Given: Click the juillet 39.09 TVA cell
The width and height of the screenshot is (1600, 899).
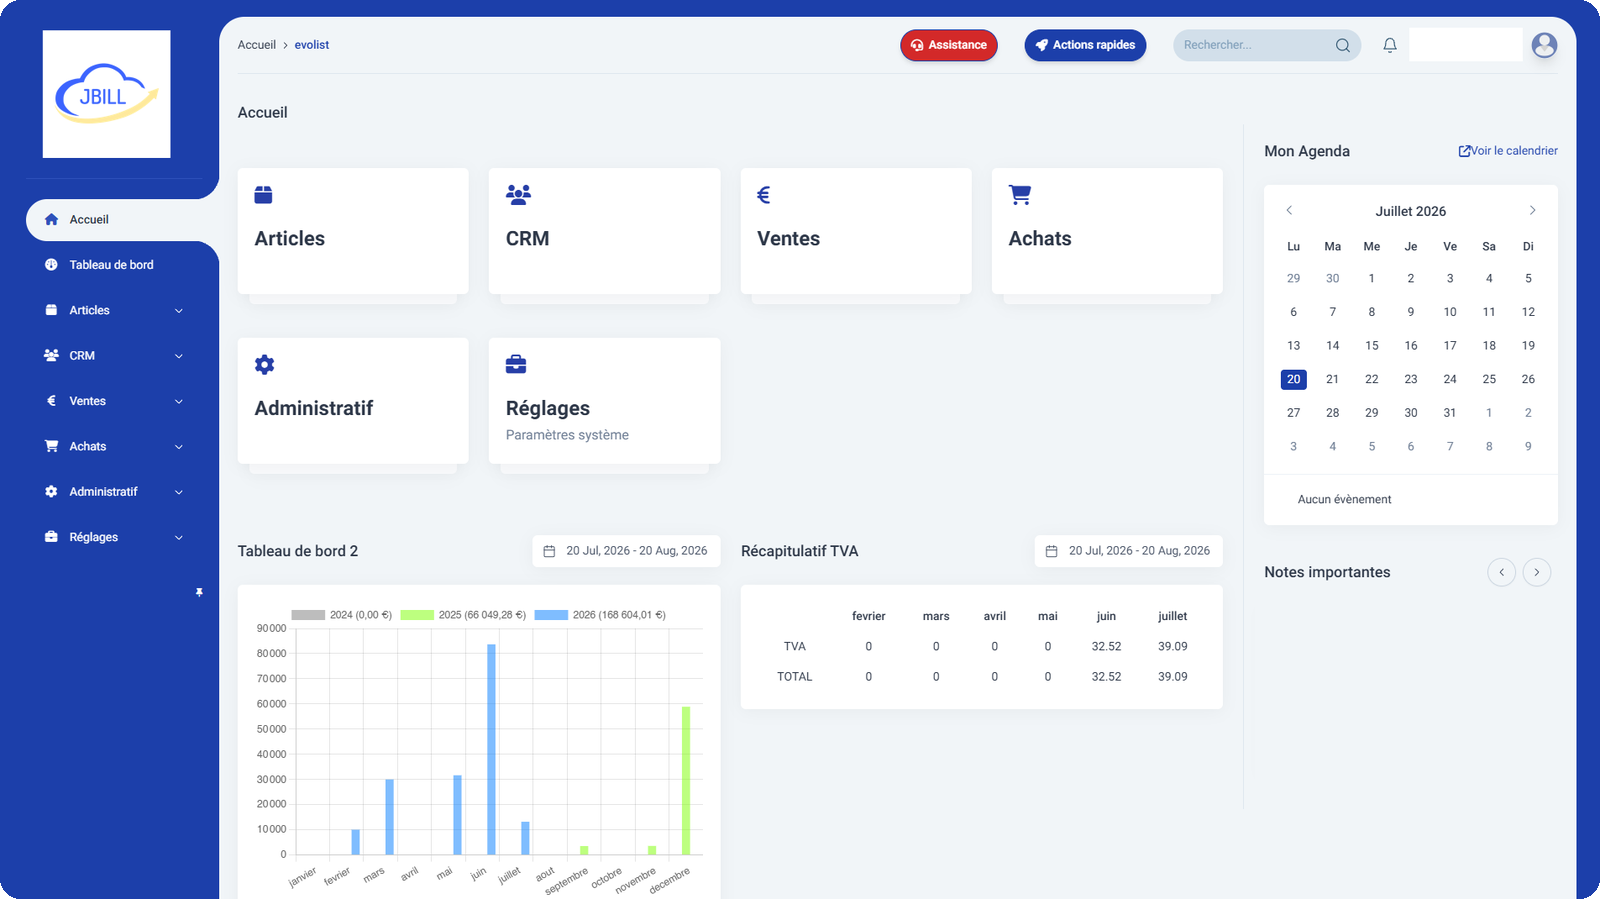Looking at the screenshot, I should coord(1173,647).
